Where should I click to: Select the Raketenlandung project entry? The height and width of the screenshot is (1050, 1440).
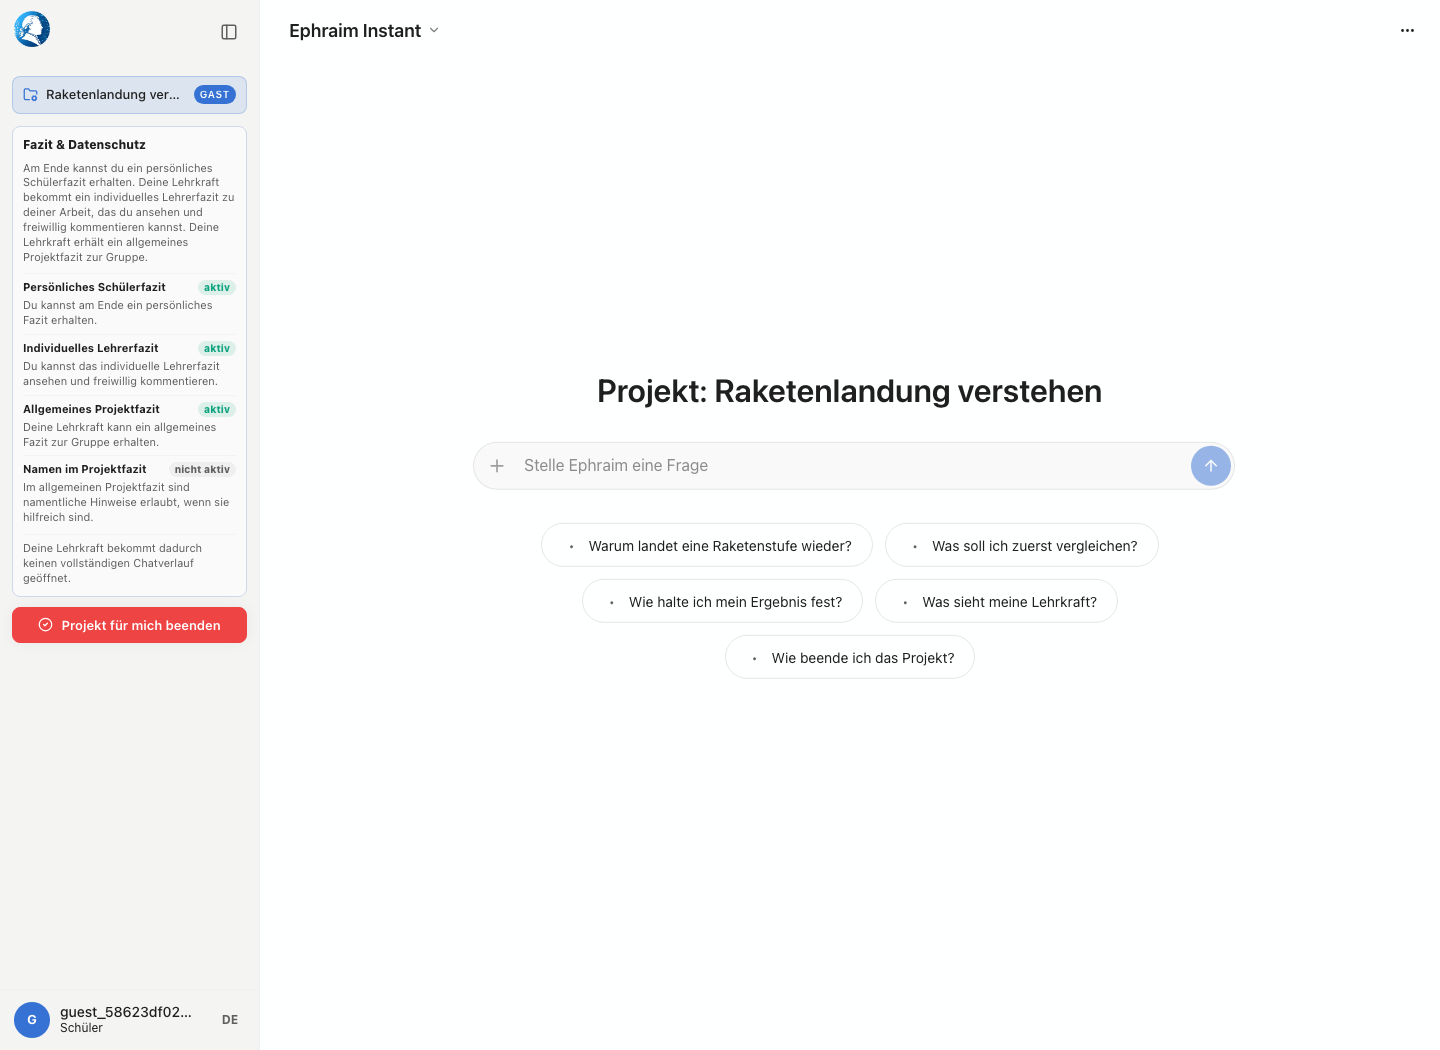tap(129, 95)
